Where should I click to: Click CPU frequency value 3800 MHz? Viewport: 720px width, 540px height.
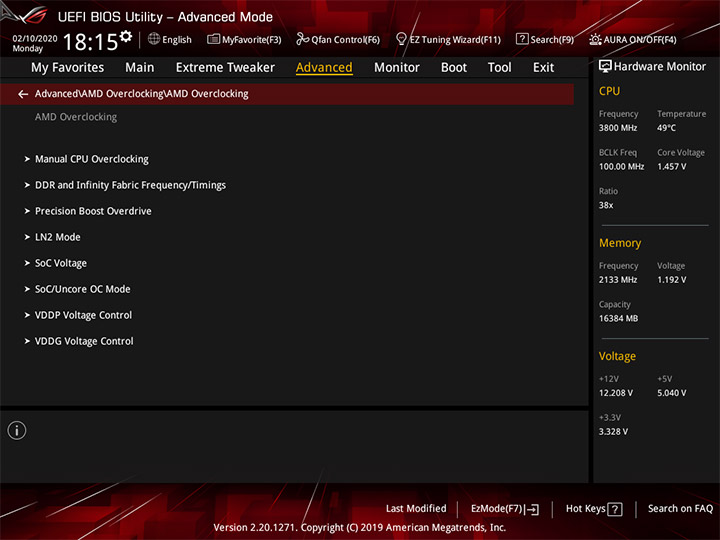coord(618,128)
